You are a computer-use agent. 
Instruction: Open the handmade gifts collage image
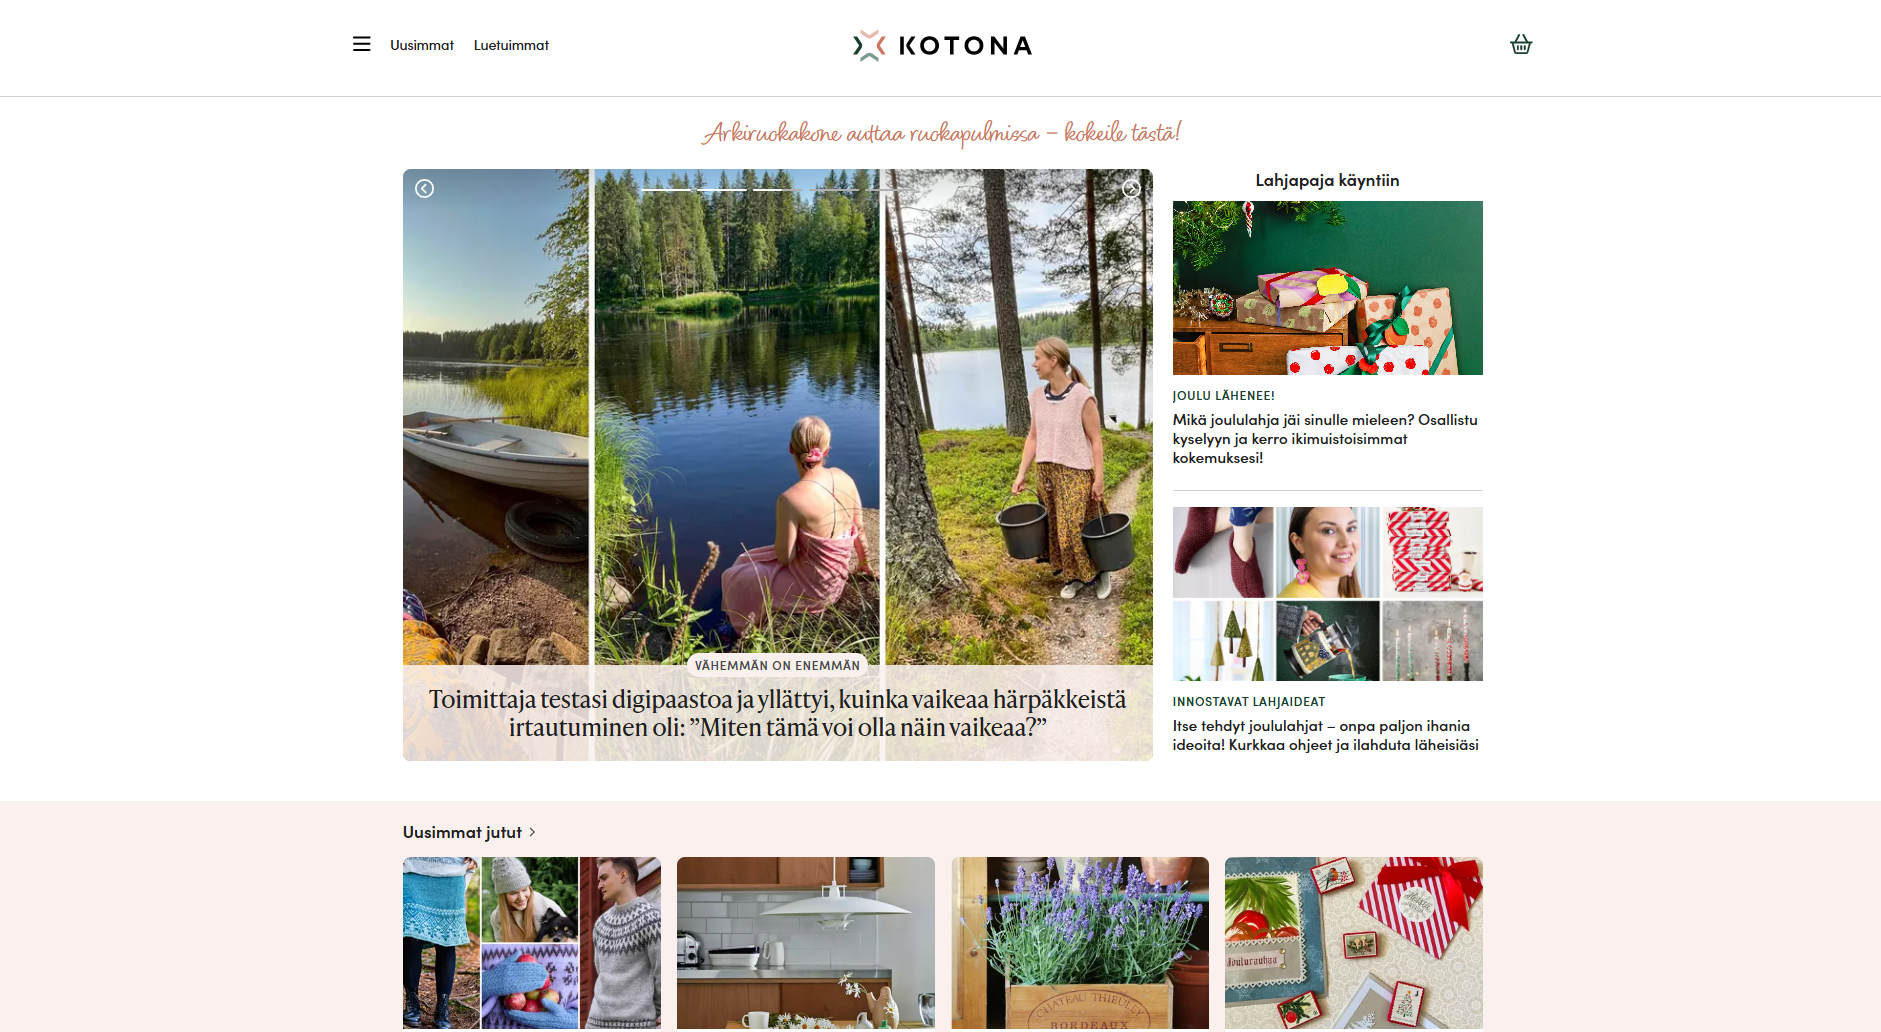click(1327, 594)
